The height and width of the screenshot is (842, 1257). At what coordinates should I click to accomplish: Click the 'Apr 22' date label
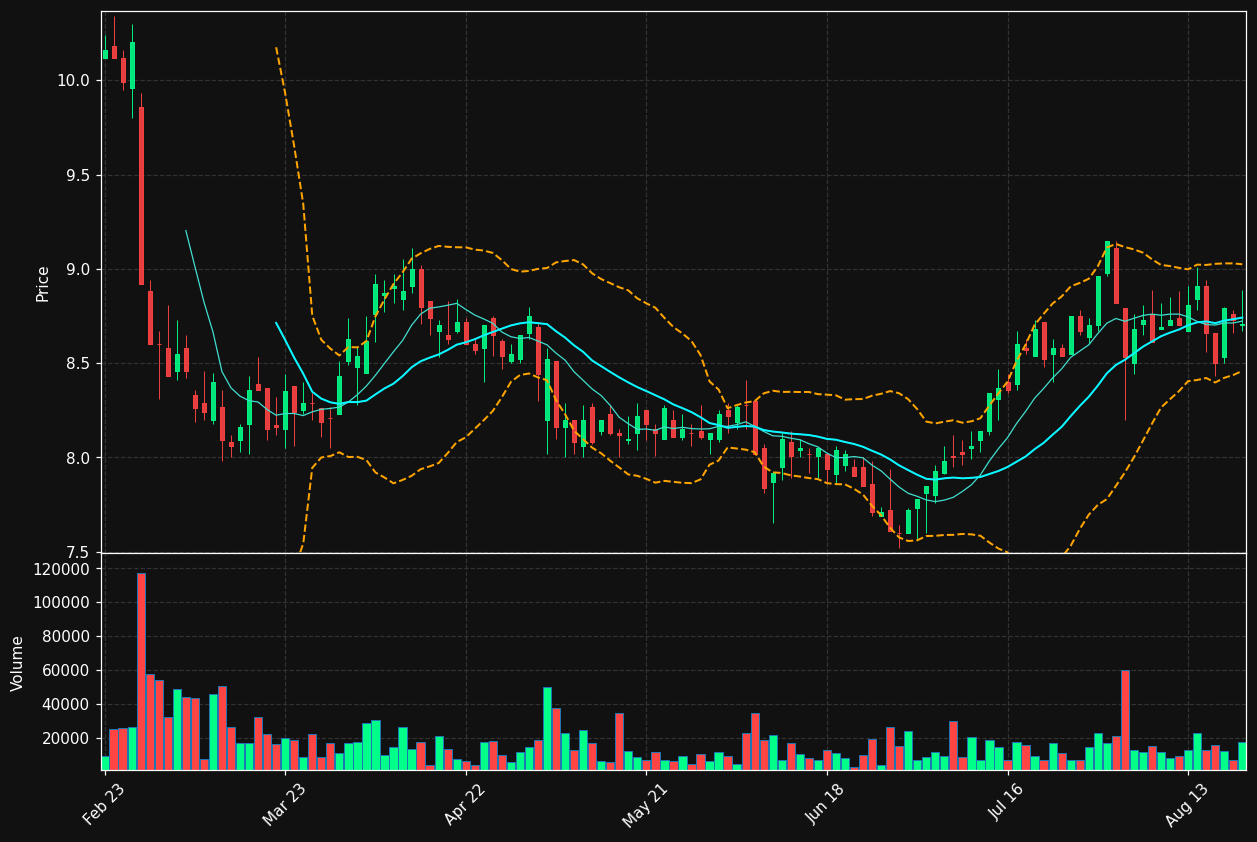[x=465, y=805]
